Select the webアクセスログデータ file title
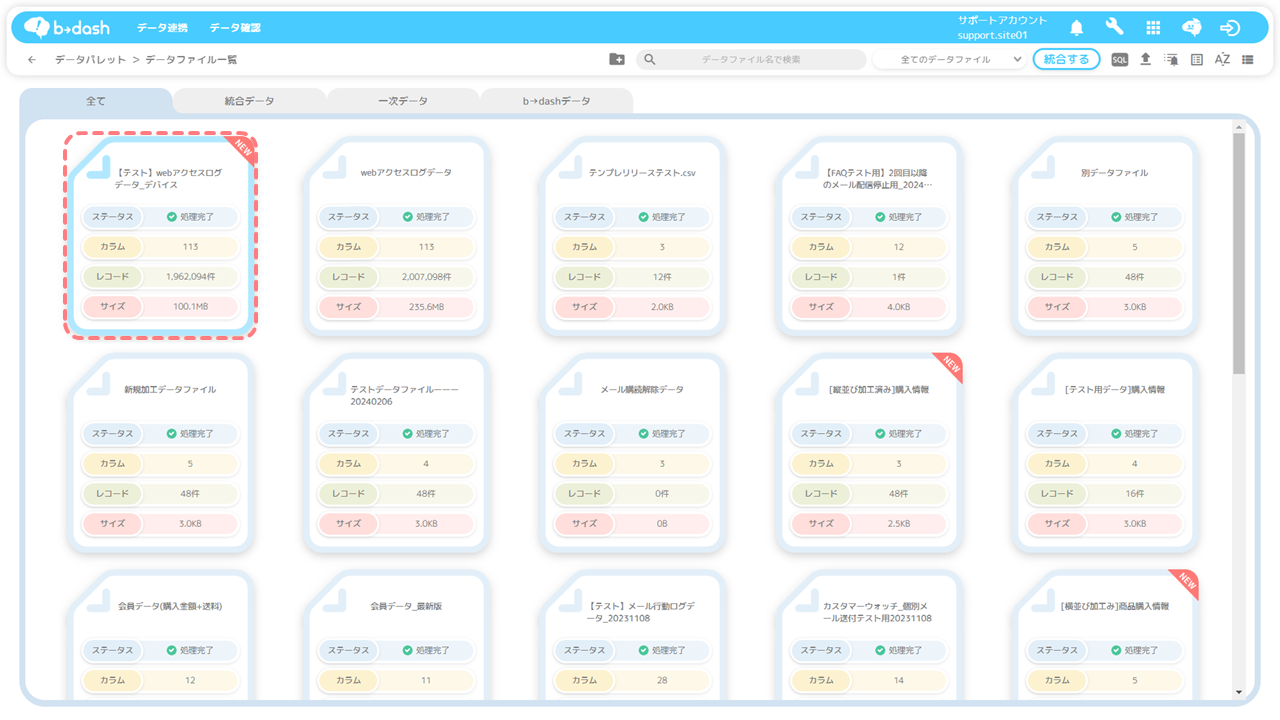1280x720 pixels. coord(406,173)
